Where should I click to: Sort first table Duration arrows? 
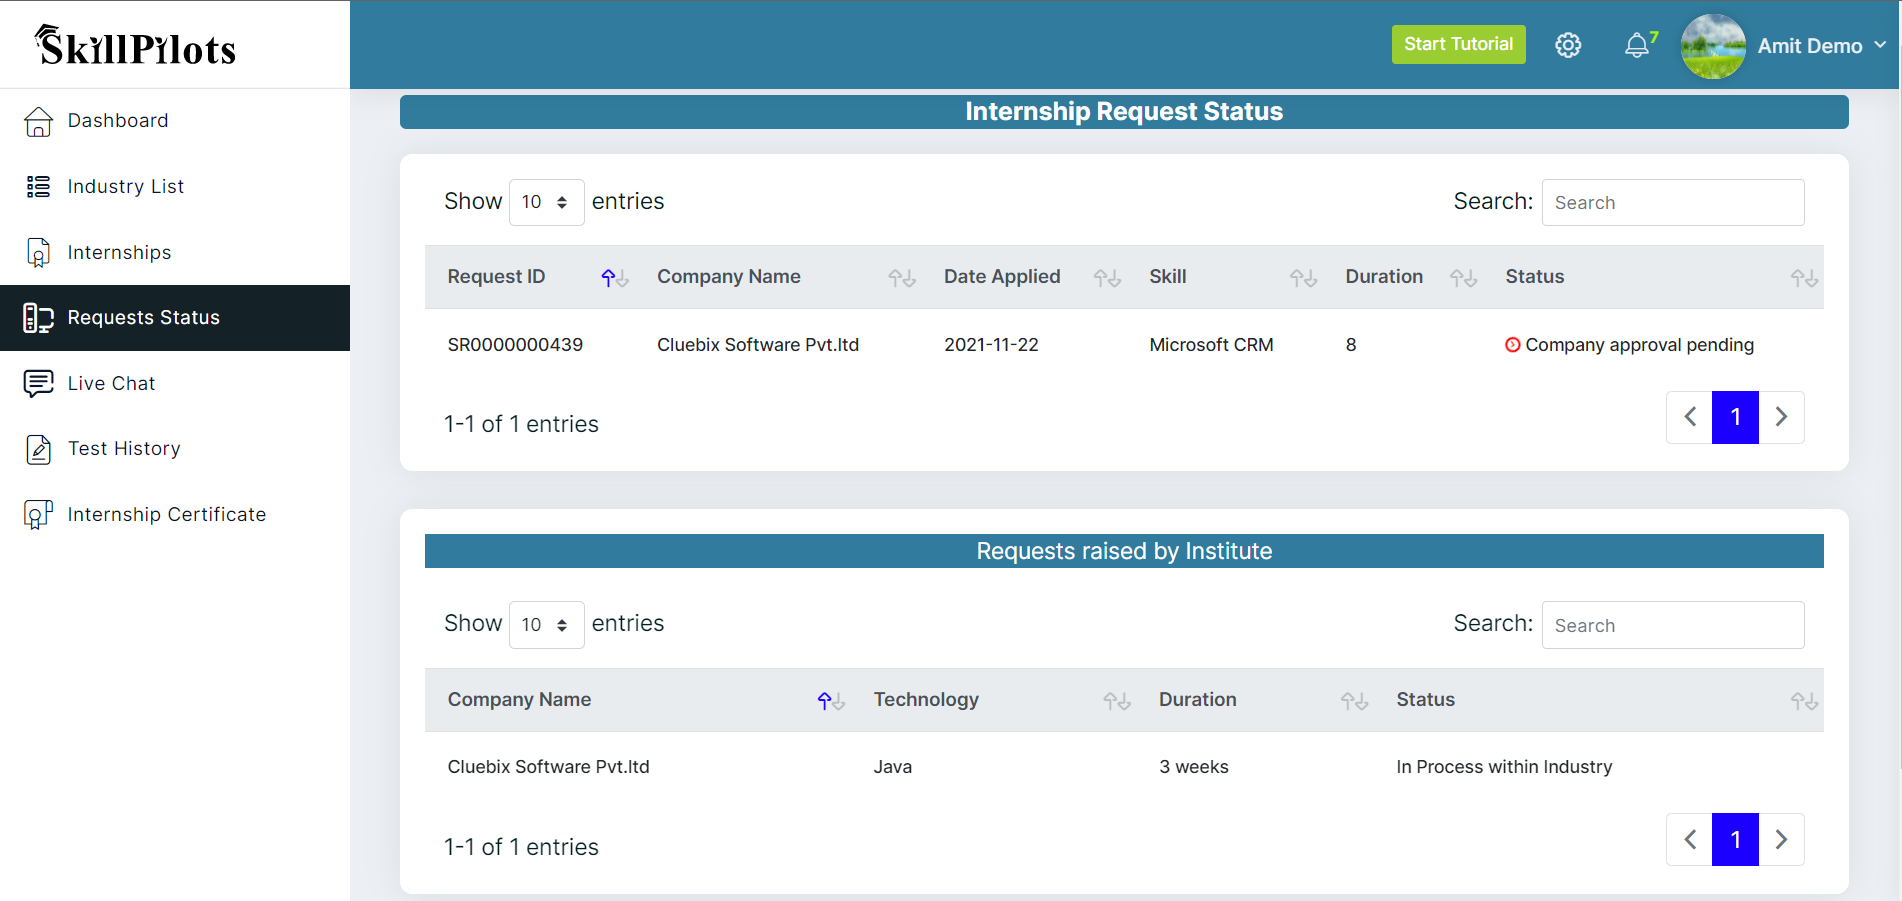tap(1463, 278)
